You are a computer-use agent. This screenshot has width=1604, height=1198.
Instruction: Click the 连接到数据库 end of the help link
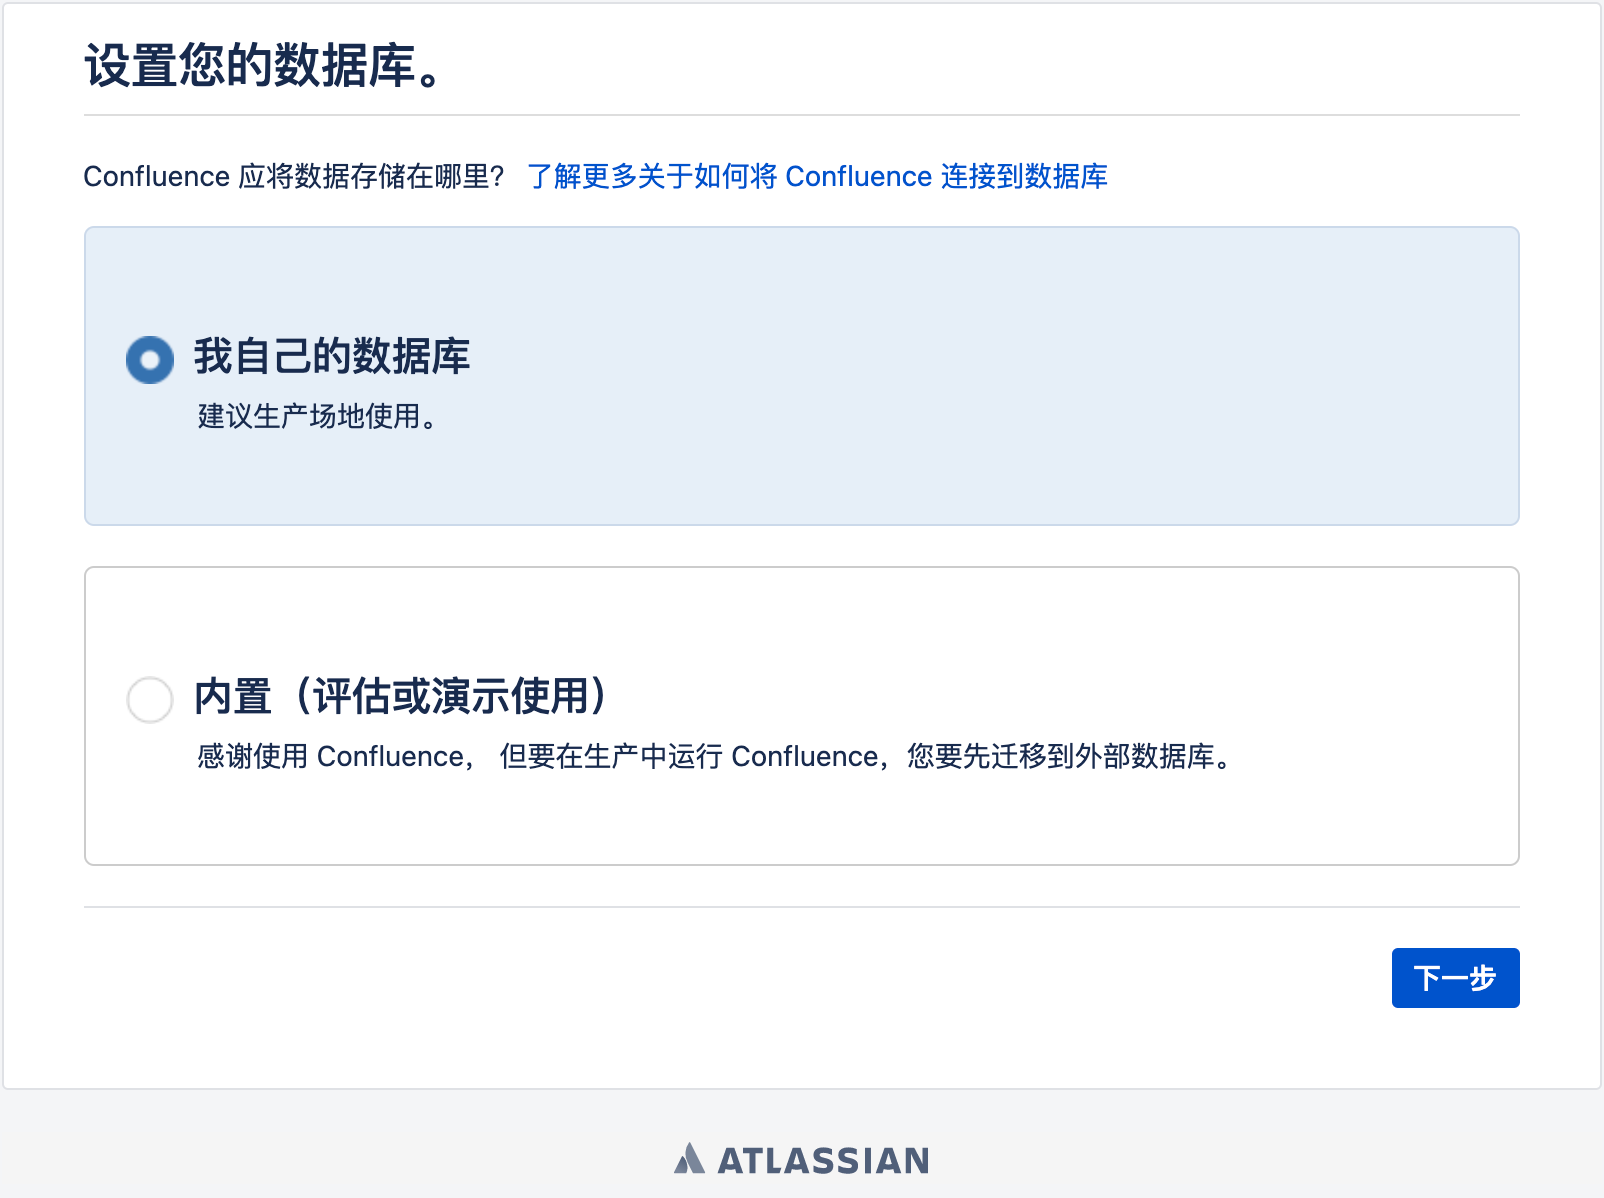coord(1024,177)
